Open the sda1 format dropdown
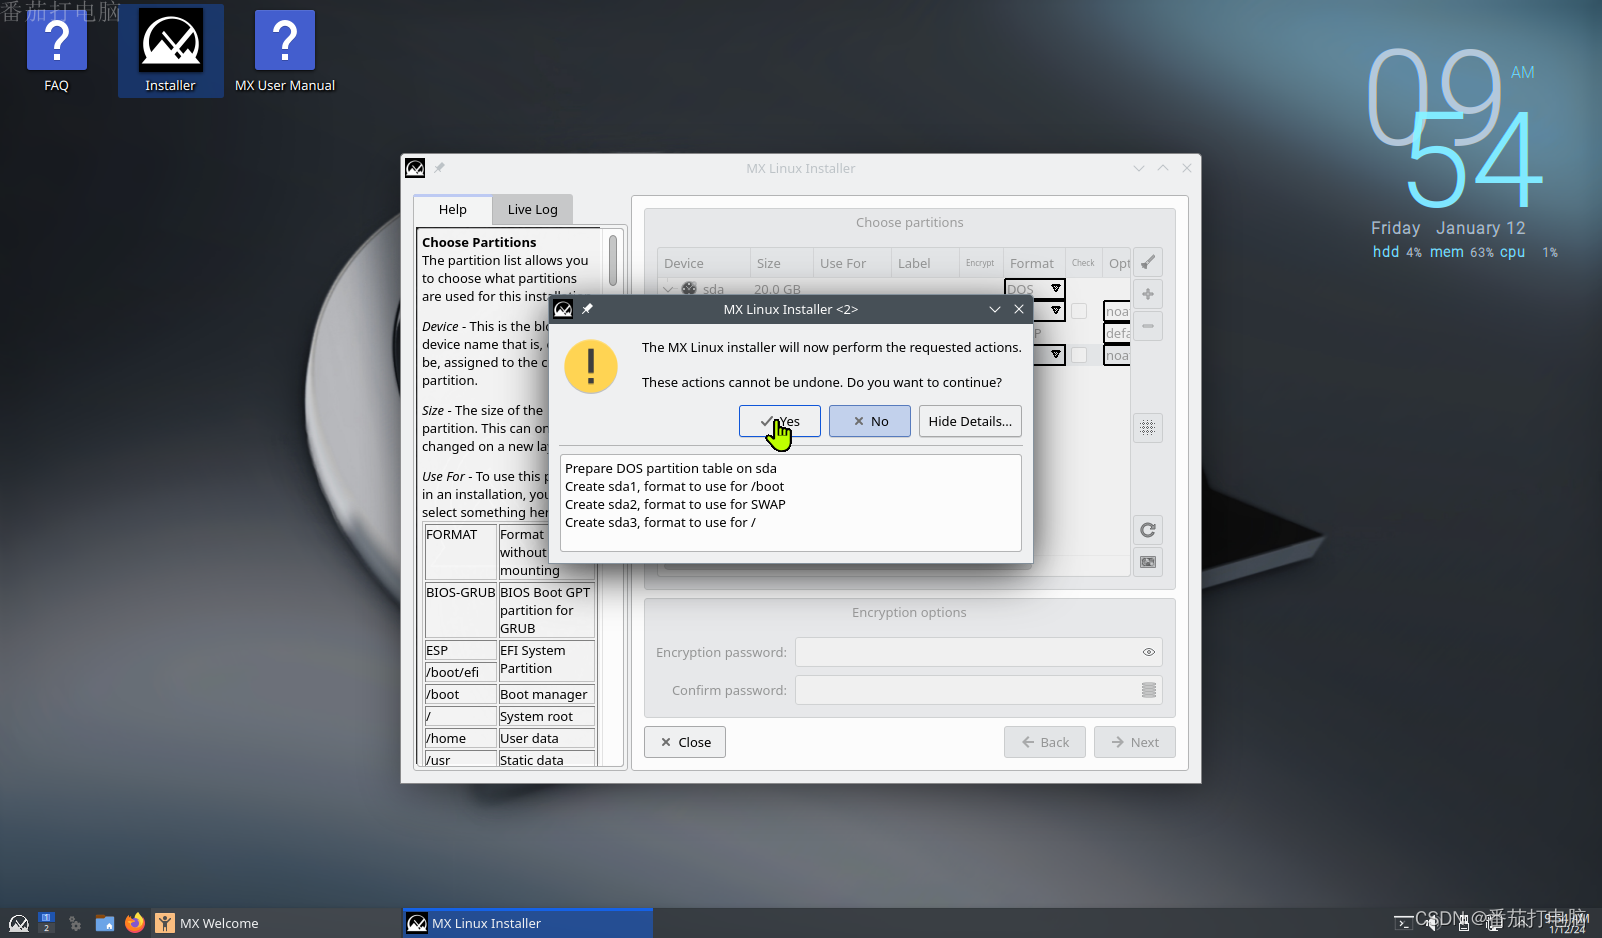The image size is (1602, 938). [1049, 311]
